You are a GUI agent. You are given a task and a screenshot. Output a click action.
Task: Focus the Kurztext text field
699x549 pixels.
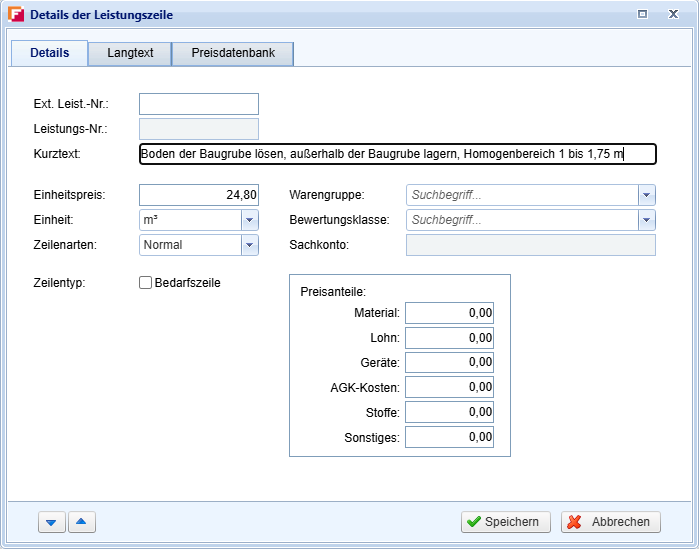(x=397, y=154)
